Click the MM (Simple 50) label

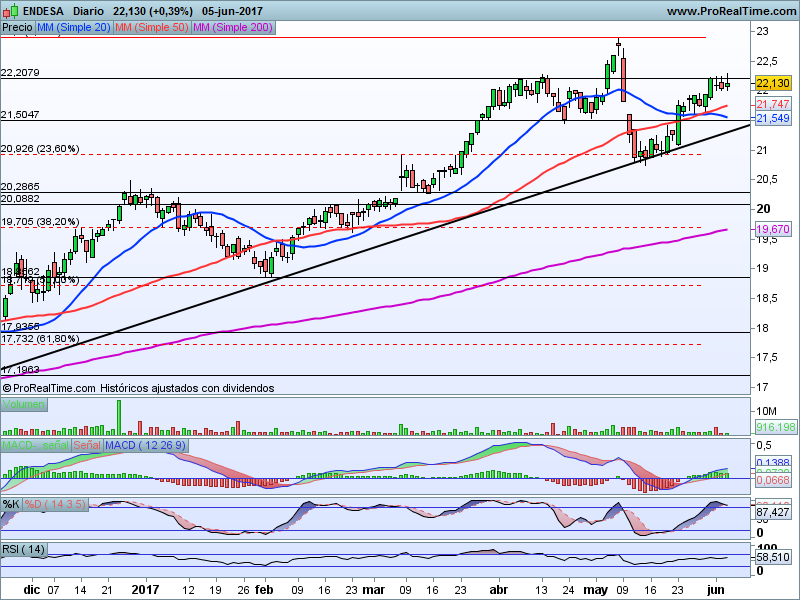point(150,29)
